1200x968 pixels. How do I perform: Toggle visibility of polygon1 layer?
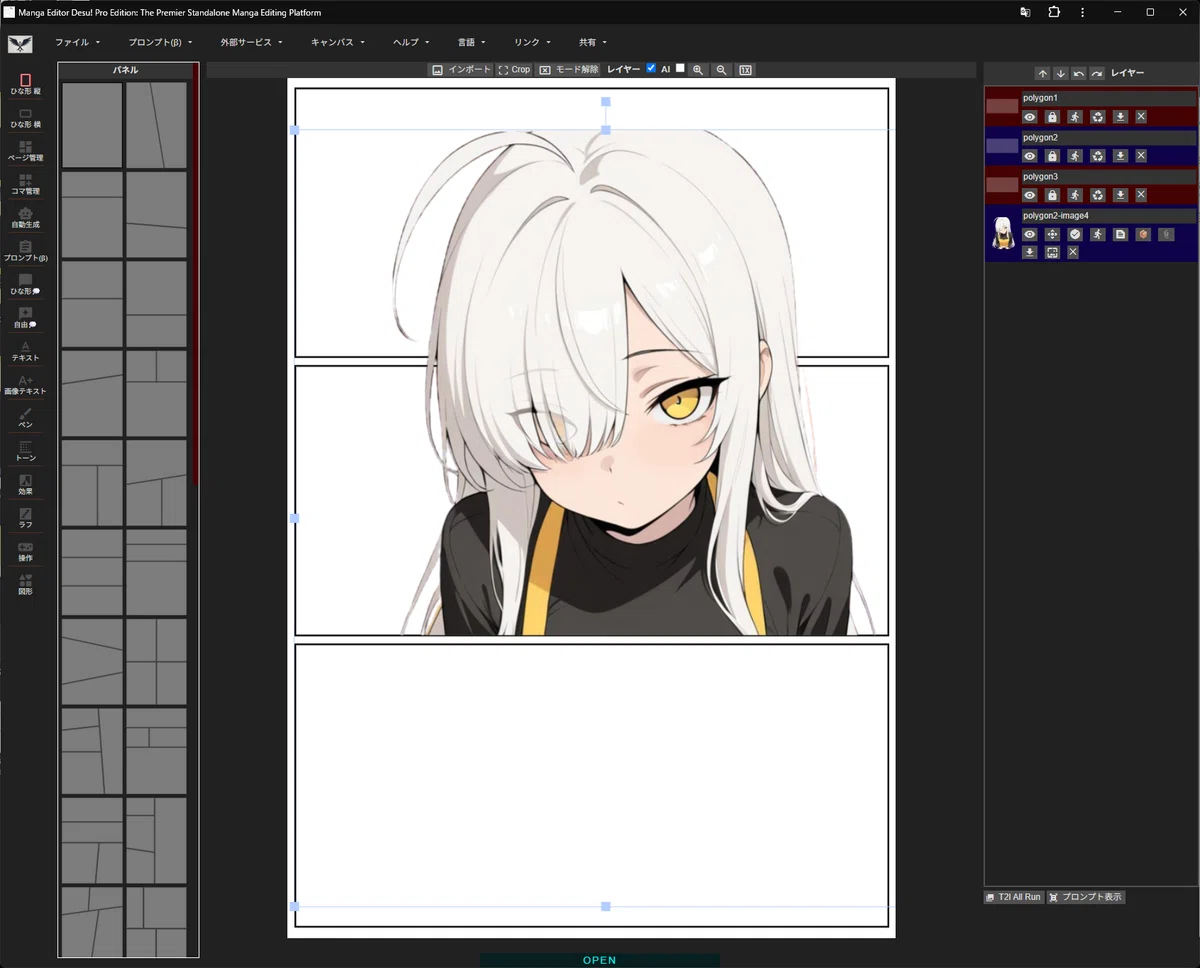pyautogui.click(x=1029, y=117)
